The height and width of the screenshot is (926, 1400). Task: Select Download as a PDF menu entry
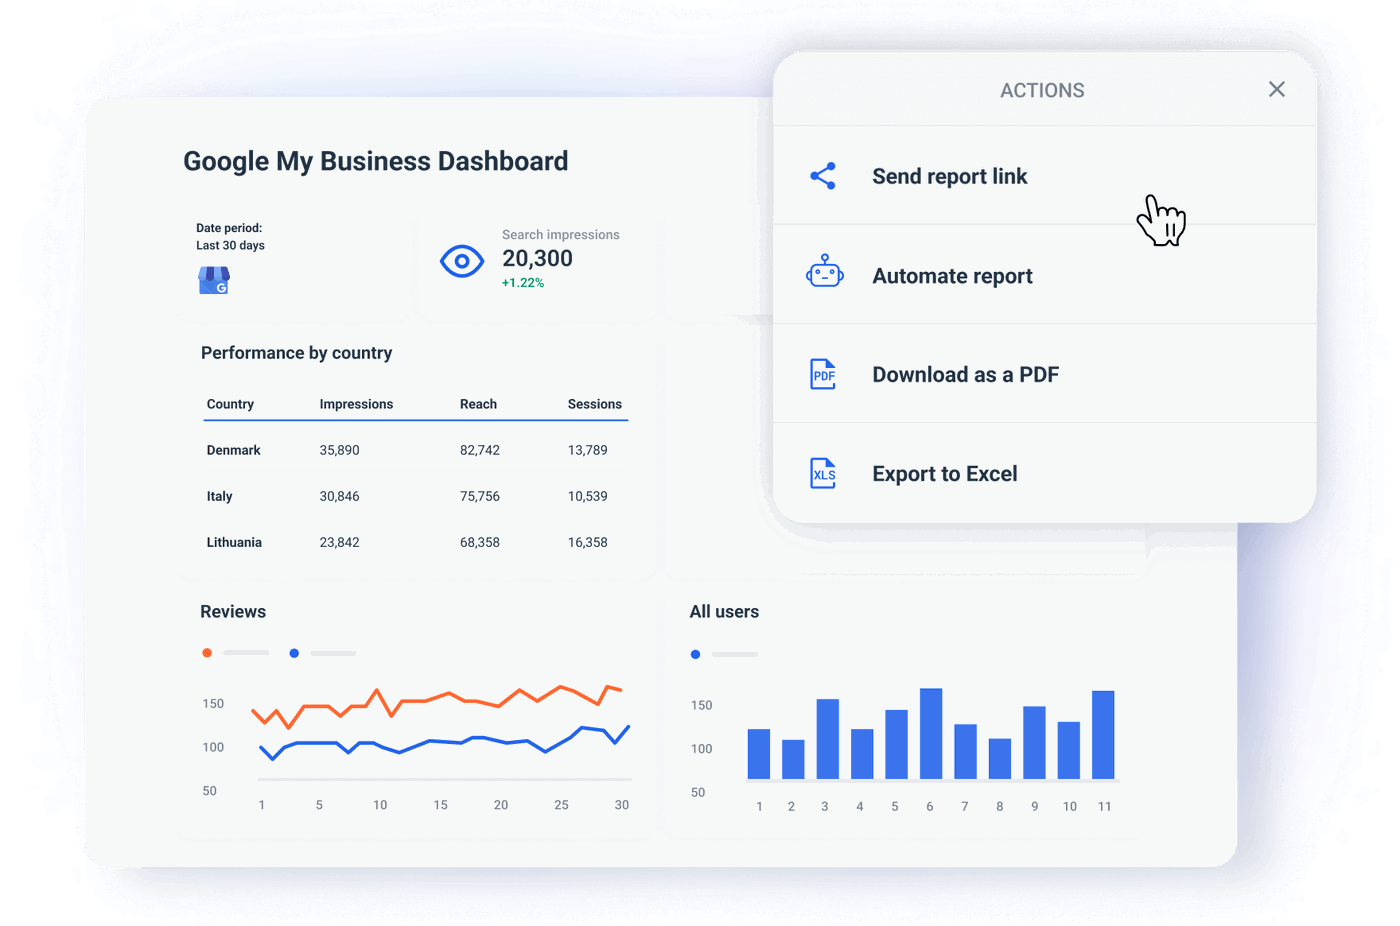tap(966, 374)
